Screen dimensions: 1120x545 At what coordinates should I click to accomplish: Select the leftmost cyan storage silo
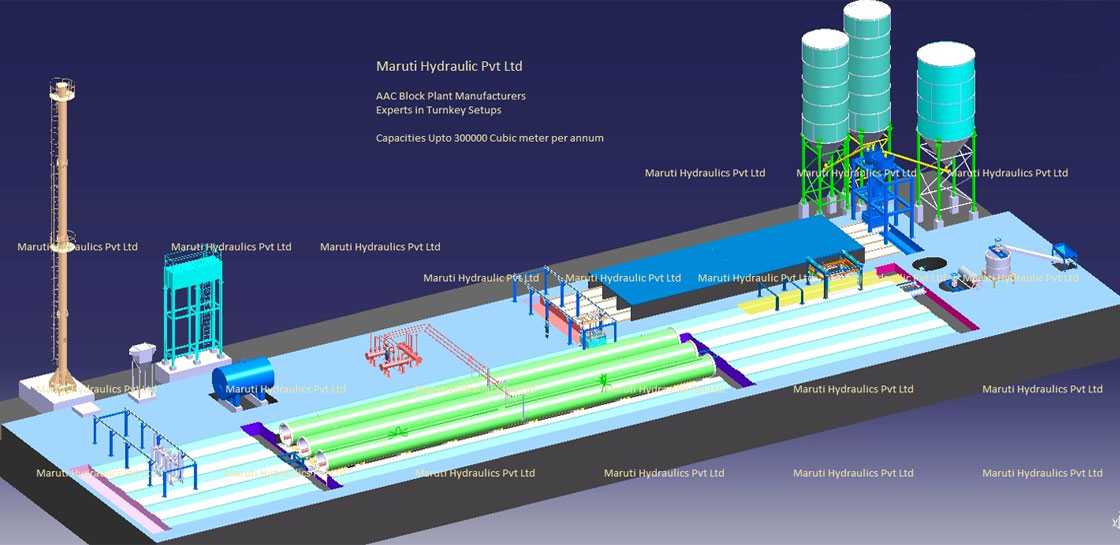825,80
